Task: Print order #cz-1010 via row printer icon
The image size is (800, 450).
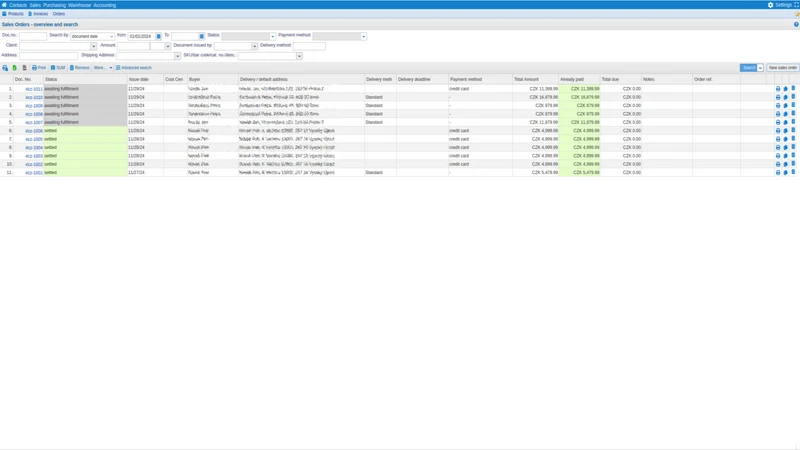Action: click(778, 97)
